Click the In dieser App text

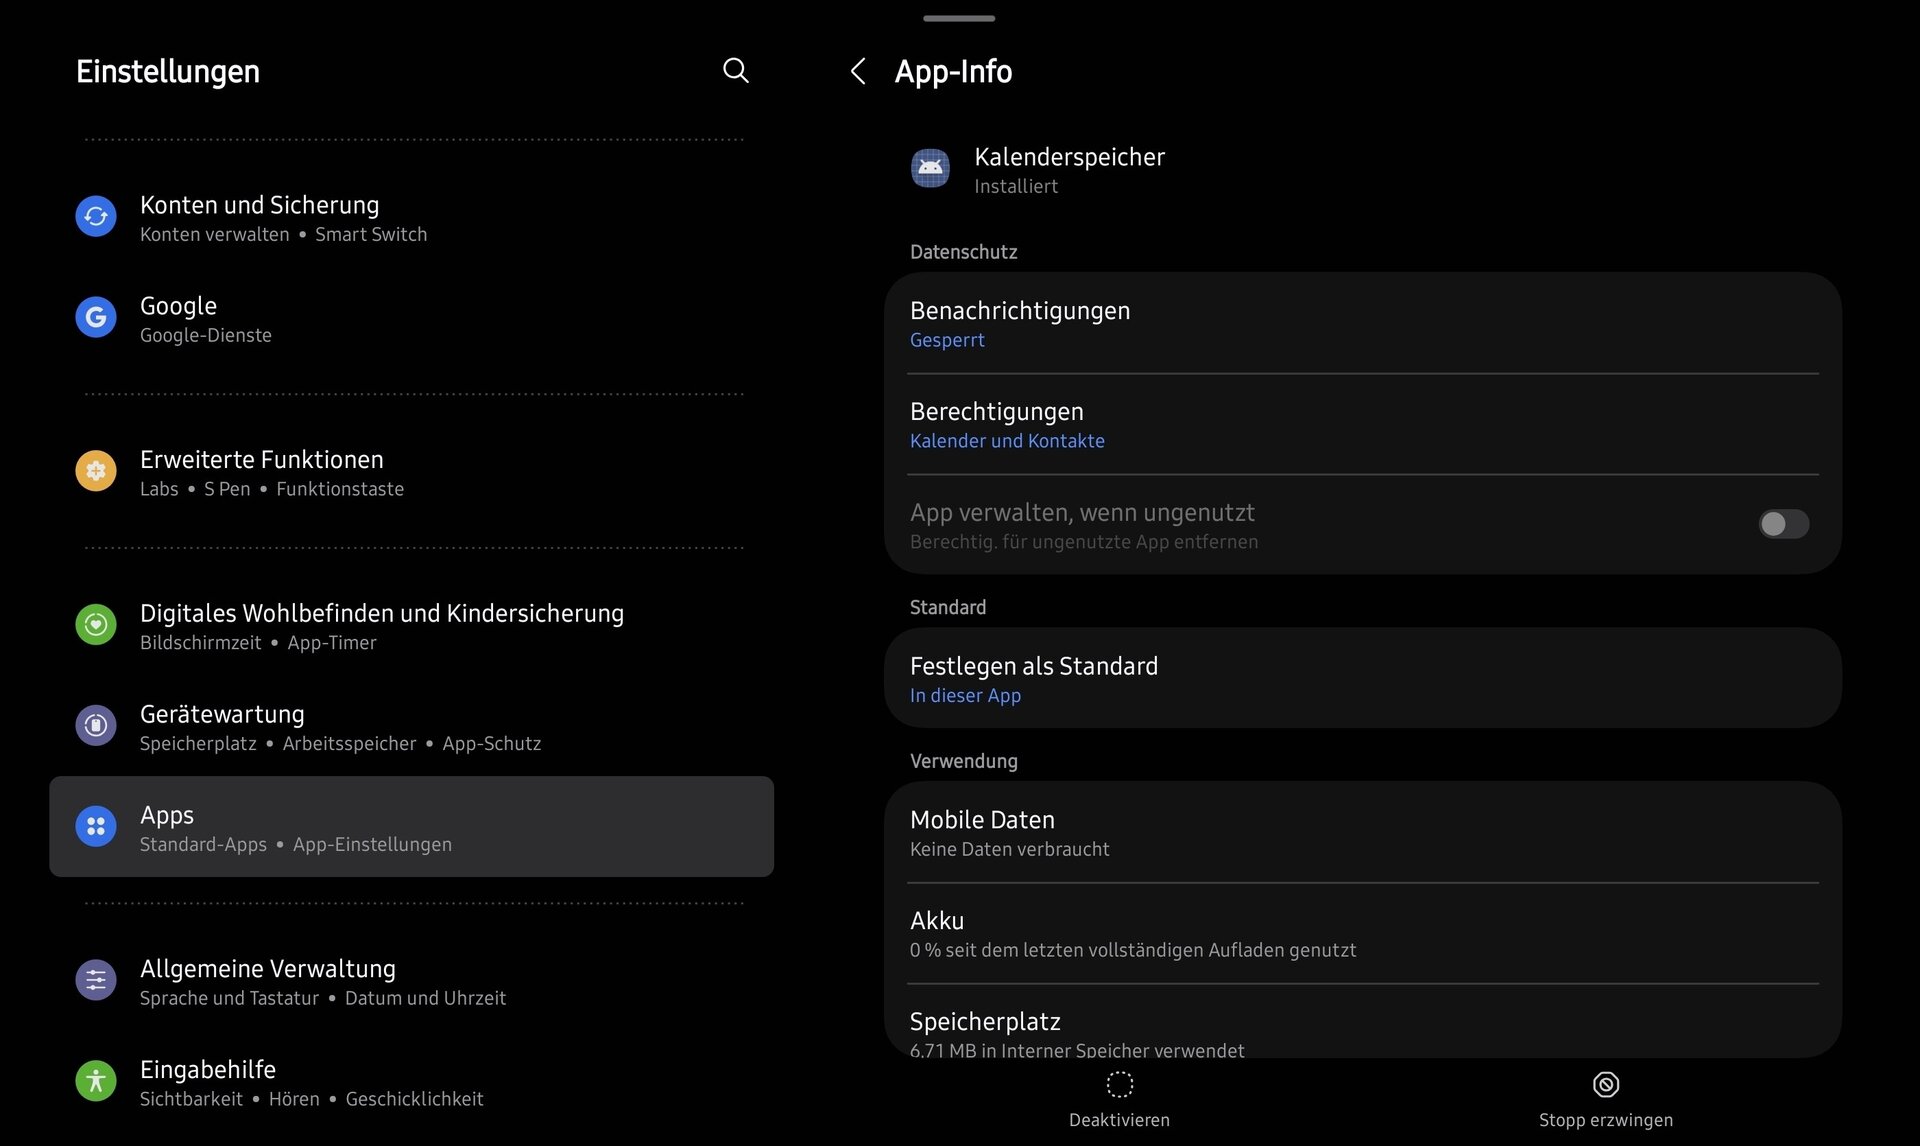coord(965,695)
